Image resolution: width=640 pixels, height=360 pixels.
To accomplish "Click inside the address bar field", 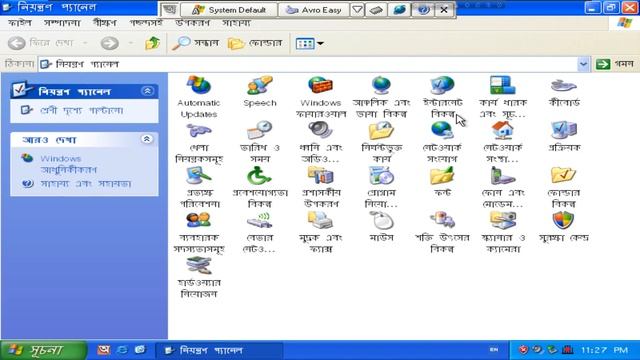I will 308,64.
